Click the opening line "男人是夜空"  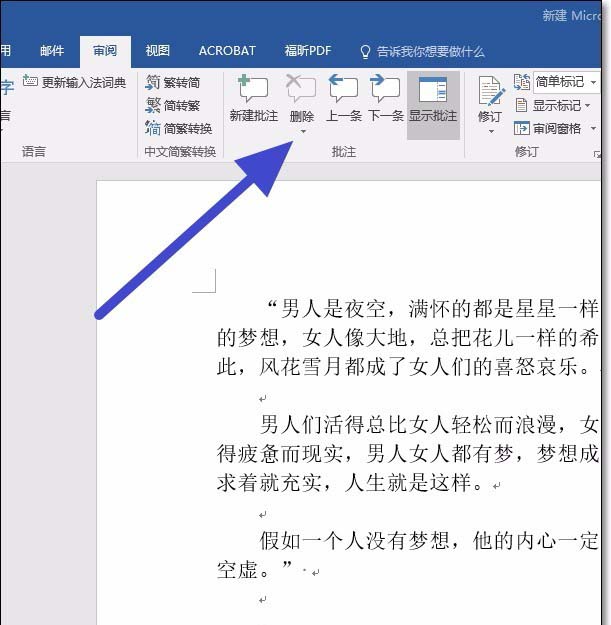pos(333,309)
